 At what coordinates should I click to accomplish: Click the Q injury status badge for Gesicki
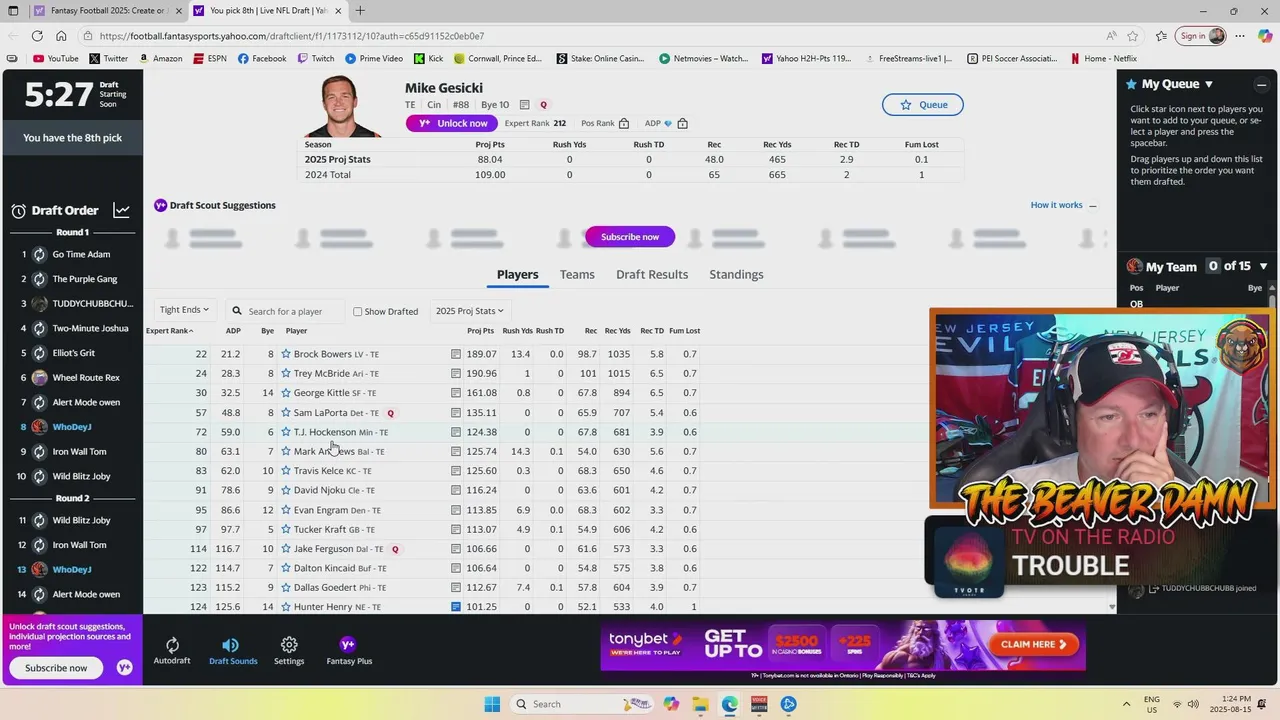(x=544, y=105)
